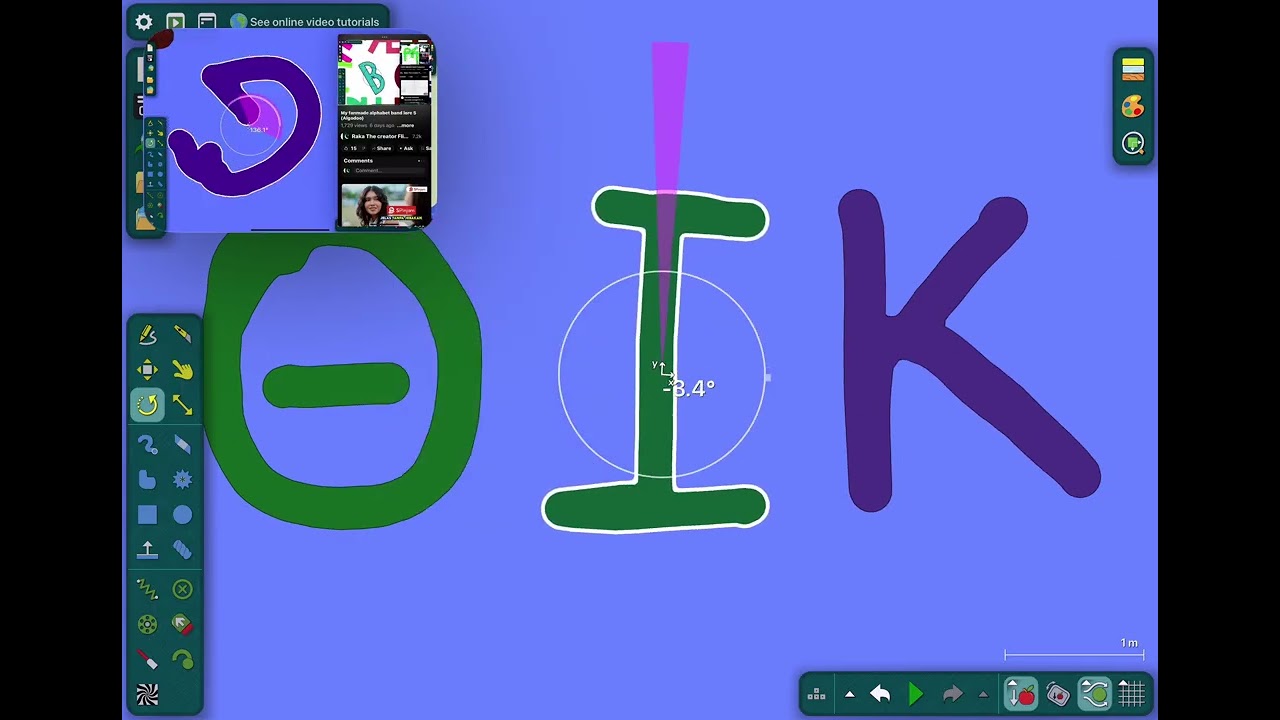Open the ad thumbnail with the woman
The width and height of the screenshot is (1280, 720).
coord(385,204)
